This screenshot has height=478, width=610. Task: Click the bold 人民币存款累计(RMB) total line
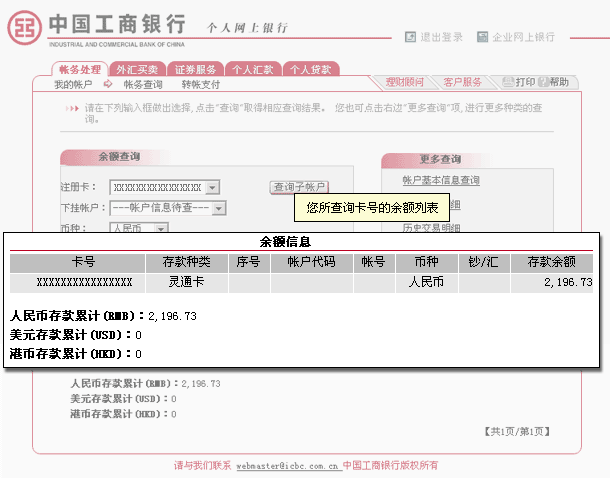[103, 316]
